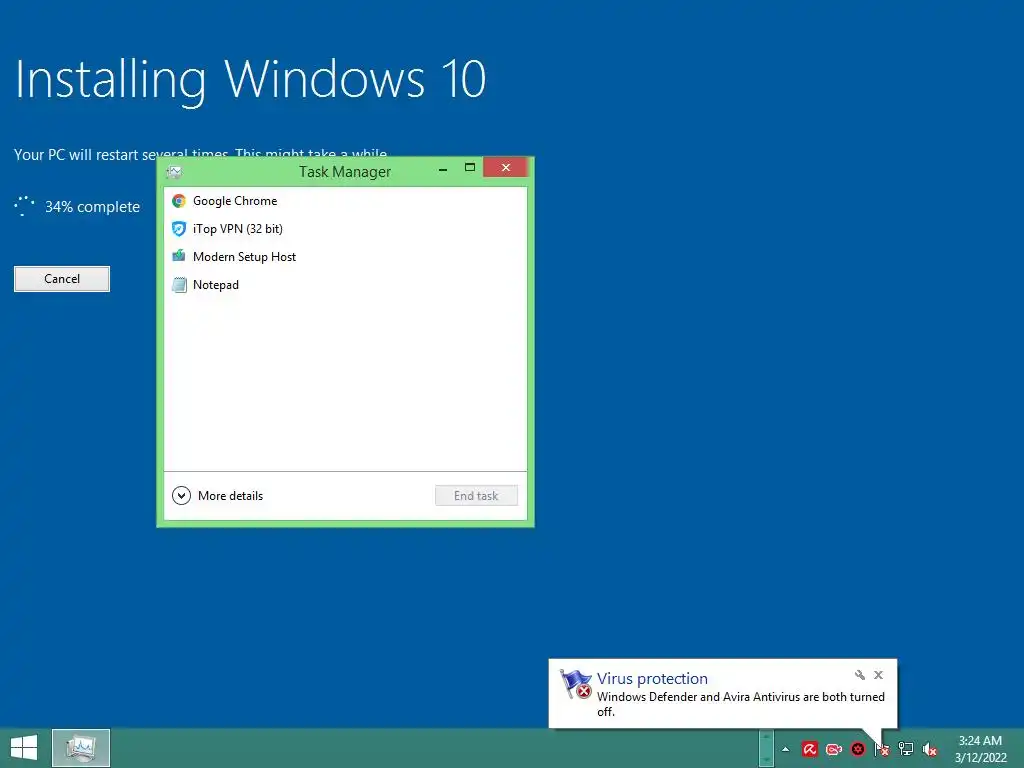Select the iTop VPN (32 bit) row

coord(345,229)
